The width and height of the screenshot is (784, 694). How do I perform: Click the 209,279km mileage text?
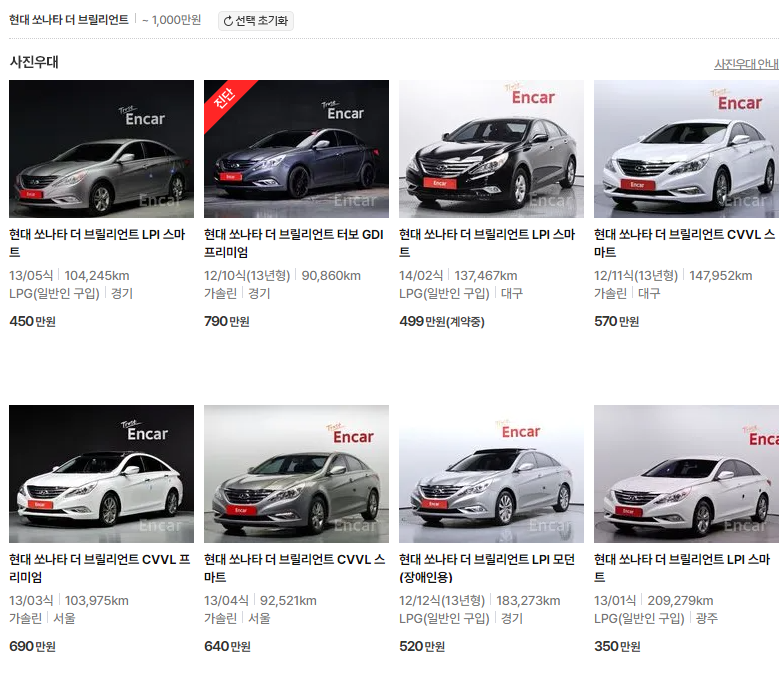680,600
